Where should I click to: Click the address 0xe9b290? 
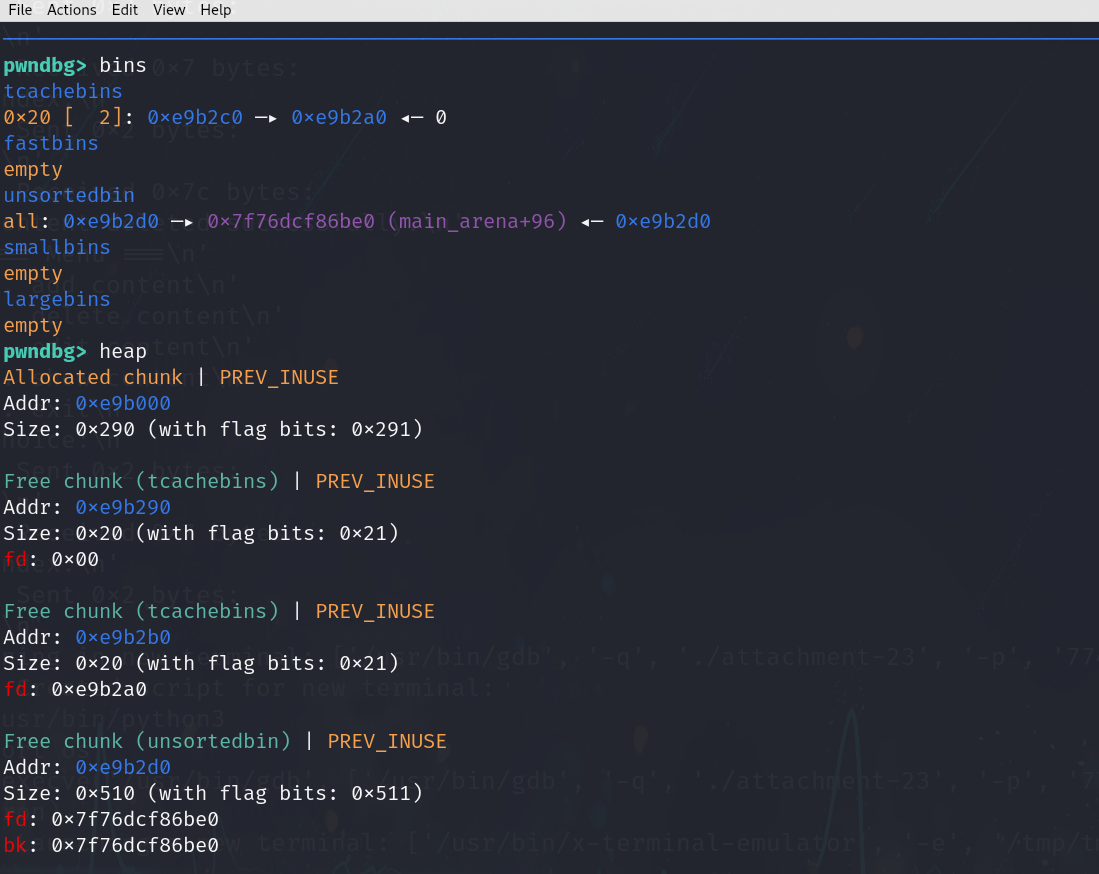tap(123, 507)
